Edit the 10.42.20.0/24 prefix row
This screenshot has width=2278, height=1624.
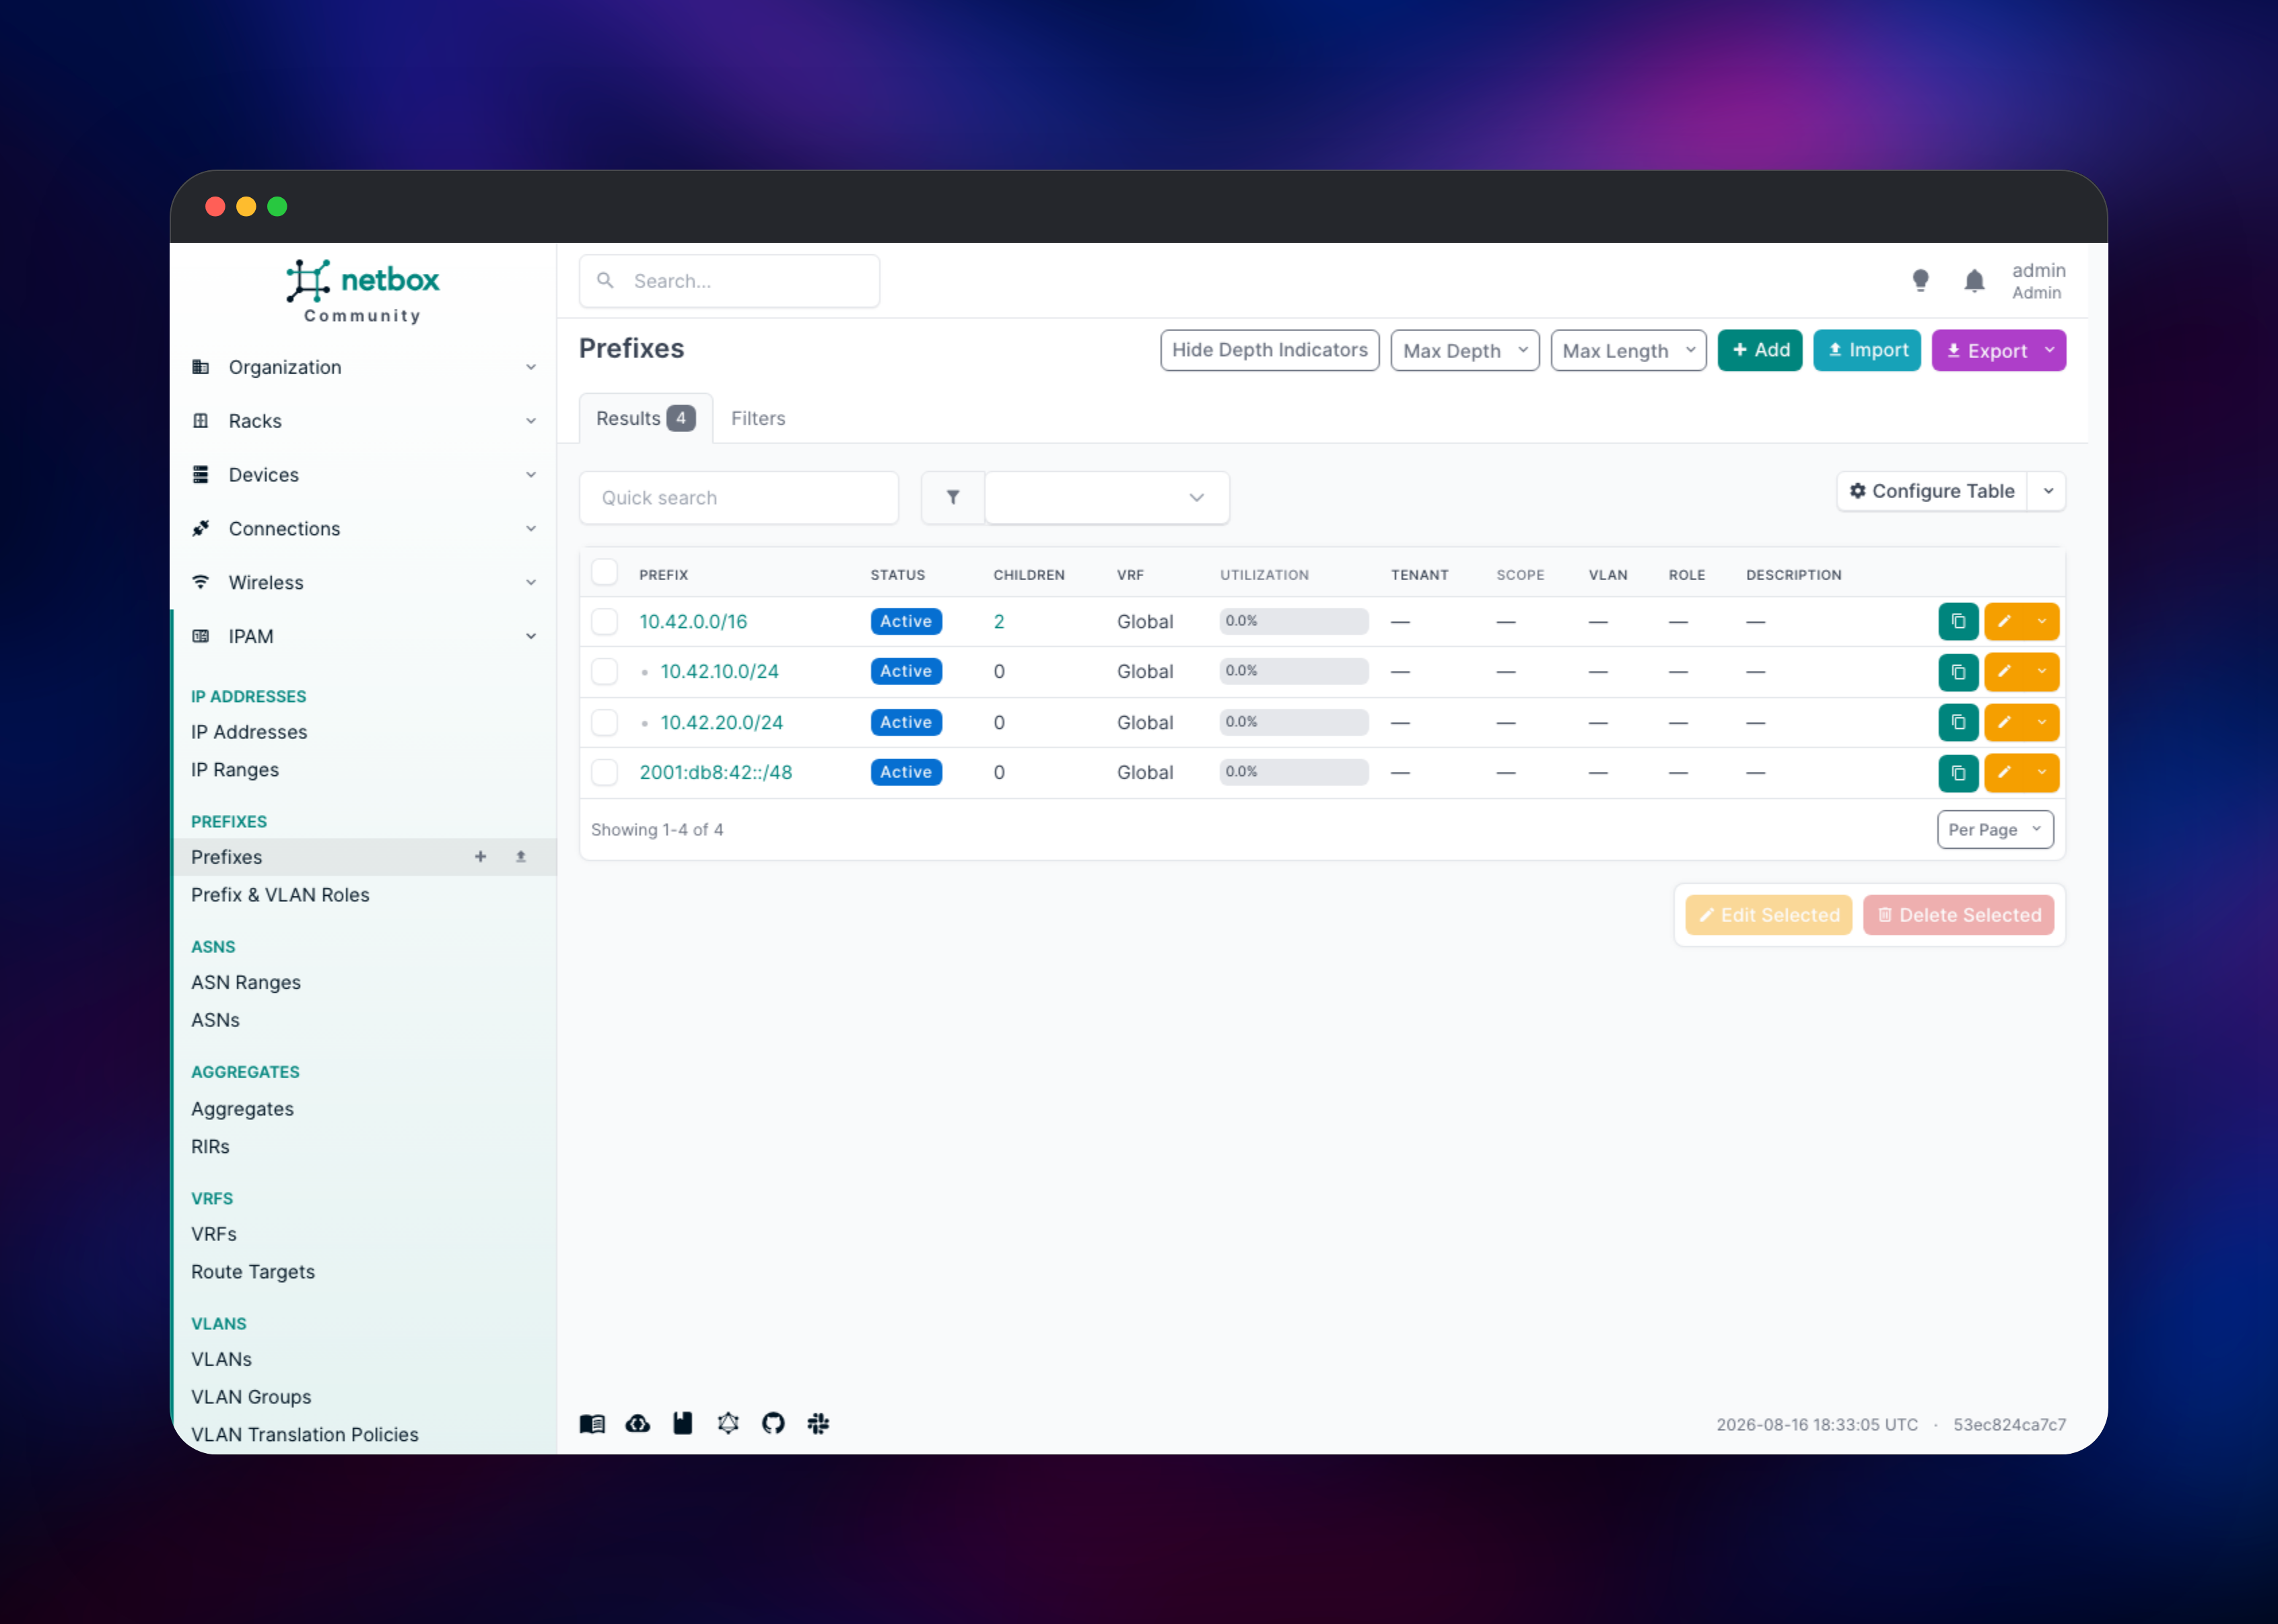click(x=2004, y=722)
